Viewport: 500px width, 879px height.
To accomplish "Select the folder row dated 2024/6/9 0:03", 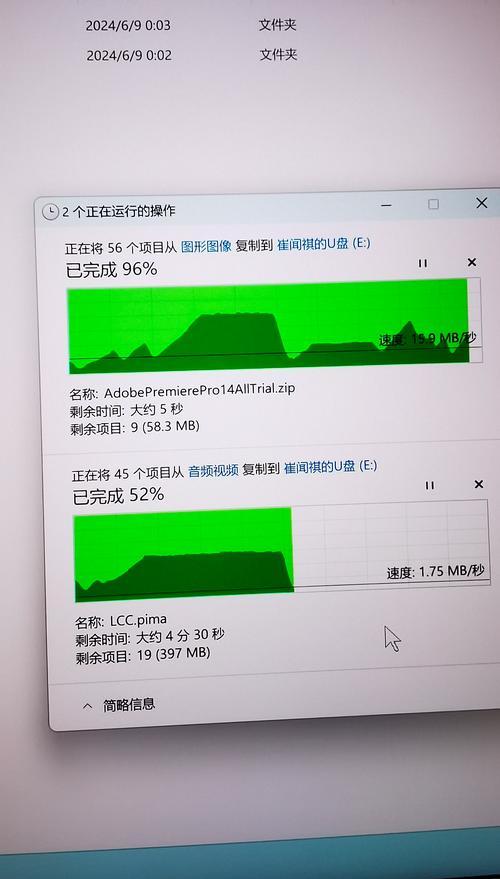I will 191,25.
